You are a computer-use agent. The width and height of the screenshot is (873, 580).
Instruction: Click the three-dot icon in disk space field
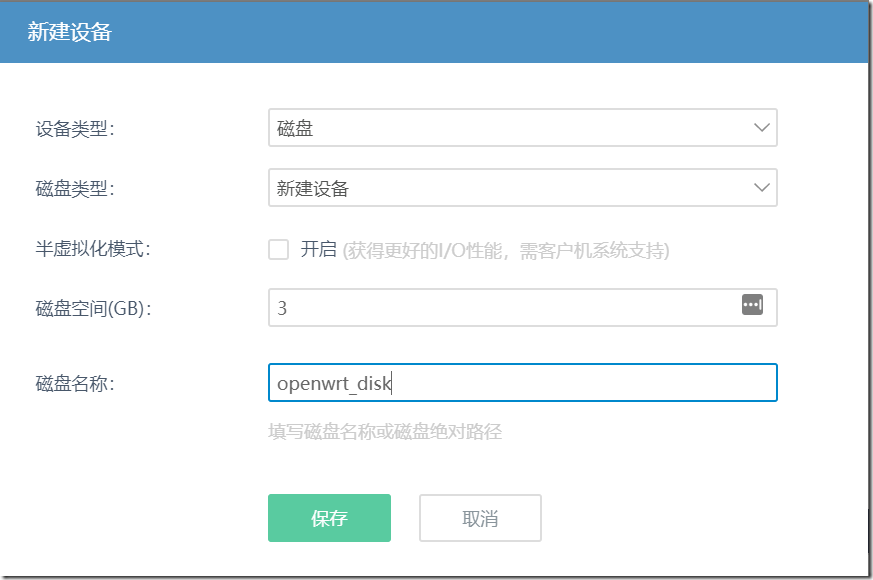coord(752,304)
